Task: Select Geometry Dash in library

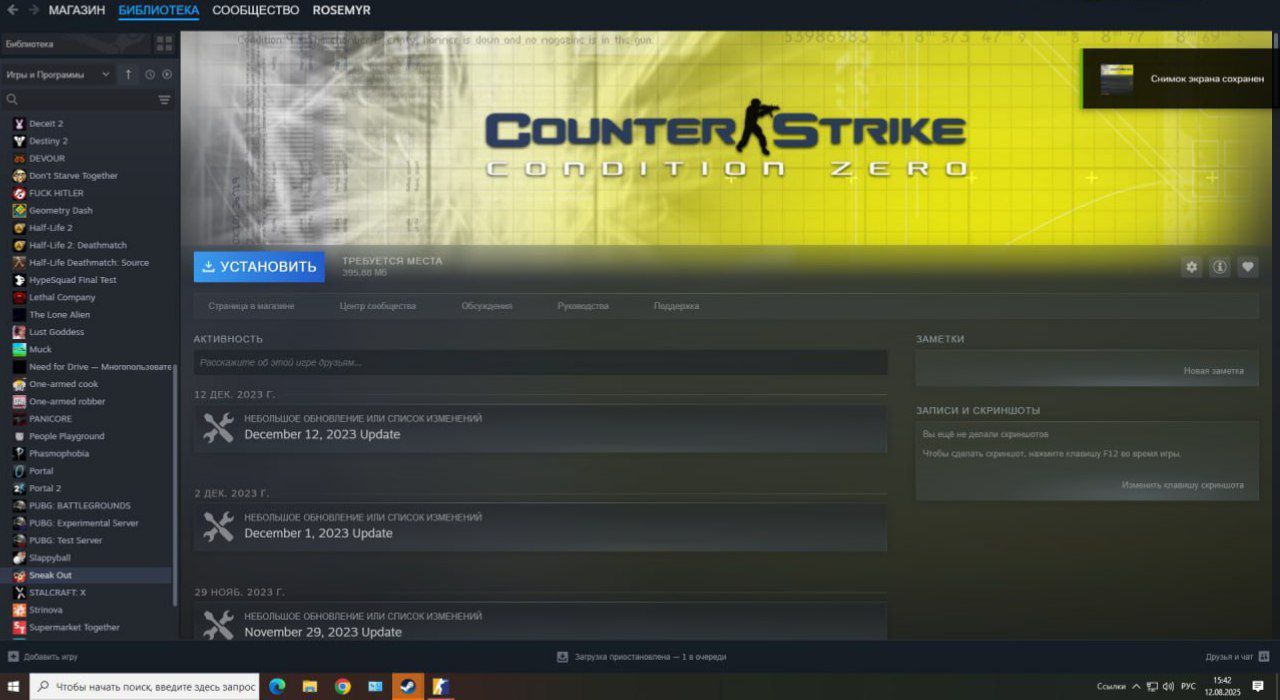Action: click(x=88, y=210)
